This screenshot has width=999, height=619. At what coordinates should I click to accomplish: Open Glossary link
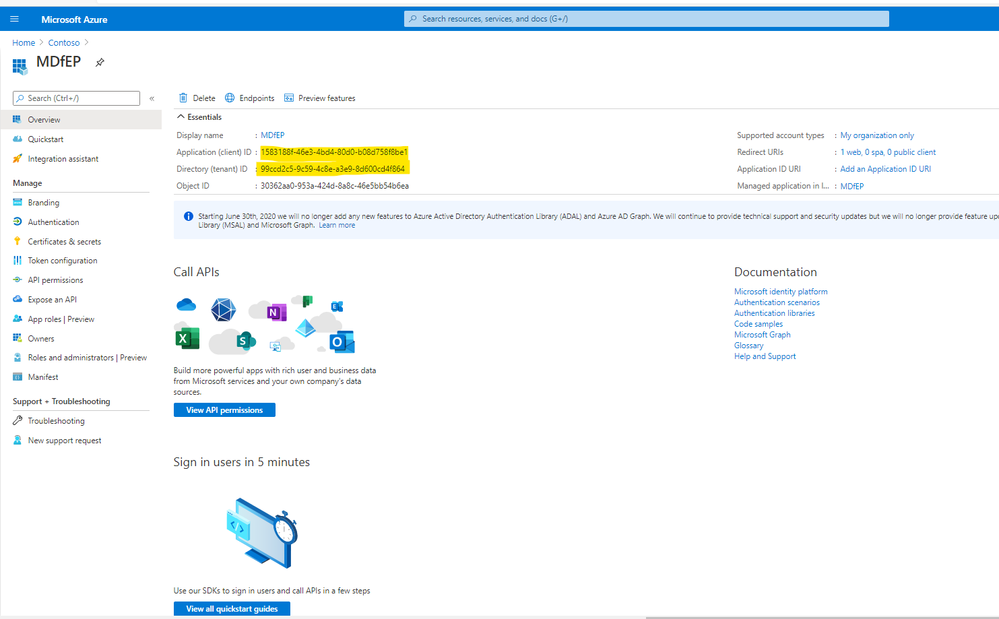coord(749,346)
